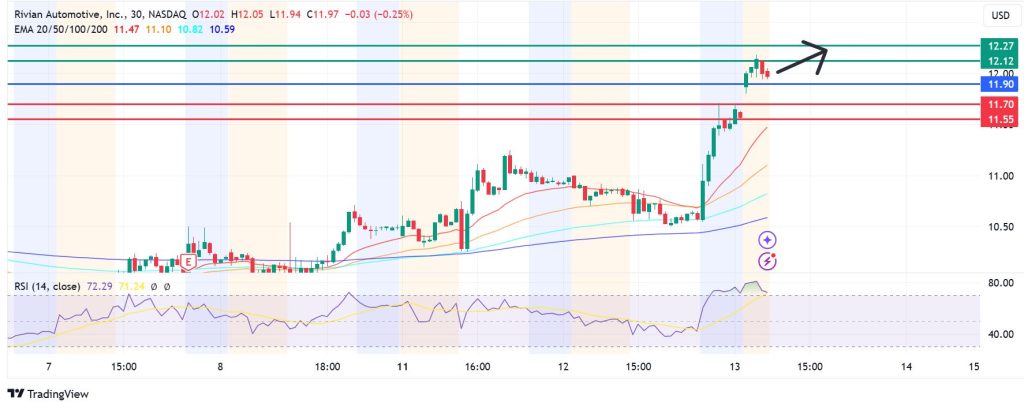Click the 80.00 RSI axis label

1000,283
